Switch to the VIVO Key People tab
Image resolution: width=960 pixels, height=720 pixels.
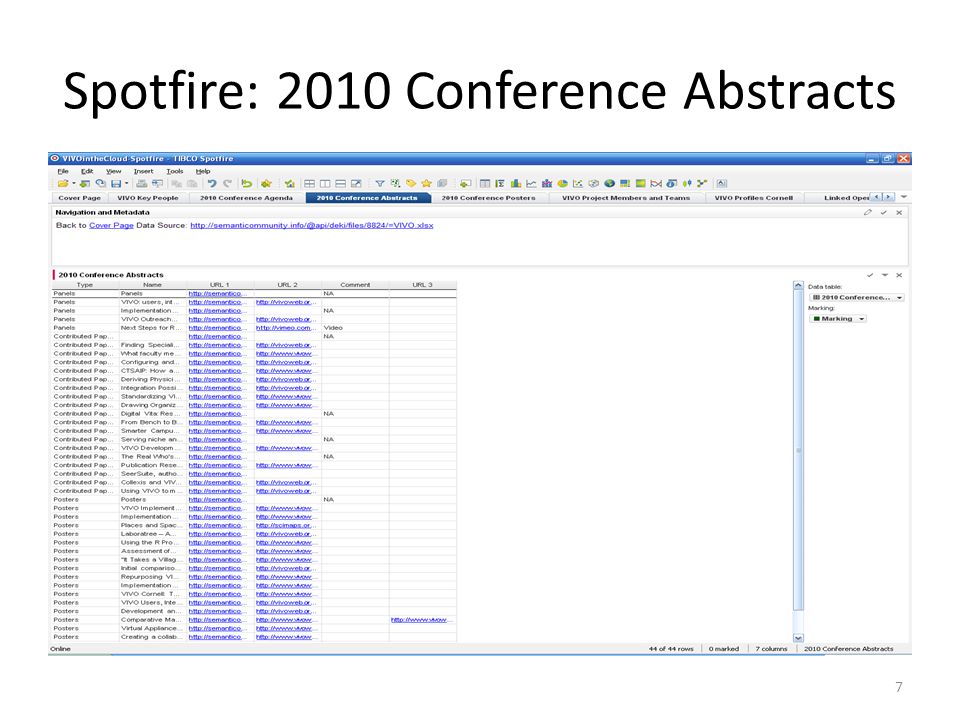(148, 198)
